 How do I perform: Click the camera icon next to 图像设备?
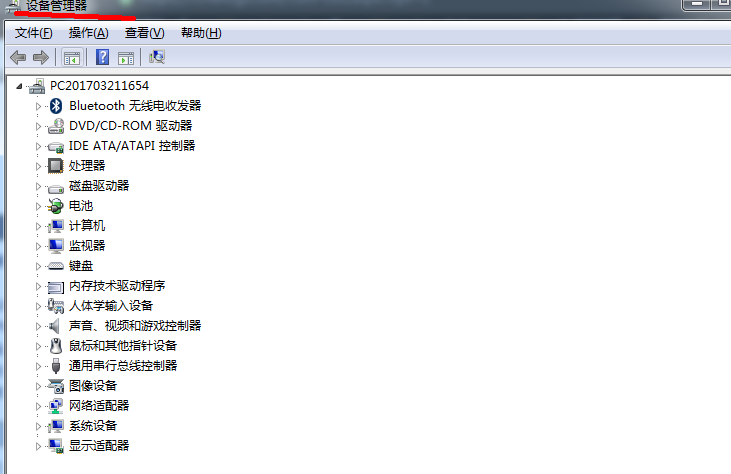[56, 386]
